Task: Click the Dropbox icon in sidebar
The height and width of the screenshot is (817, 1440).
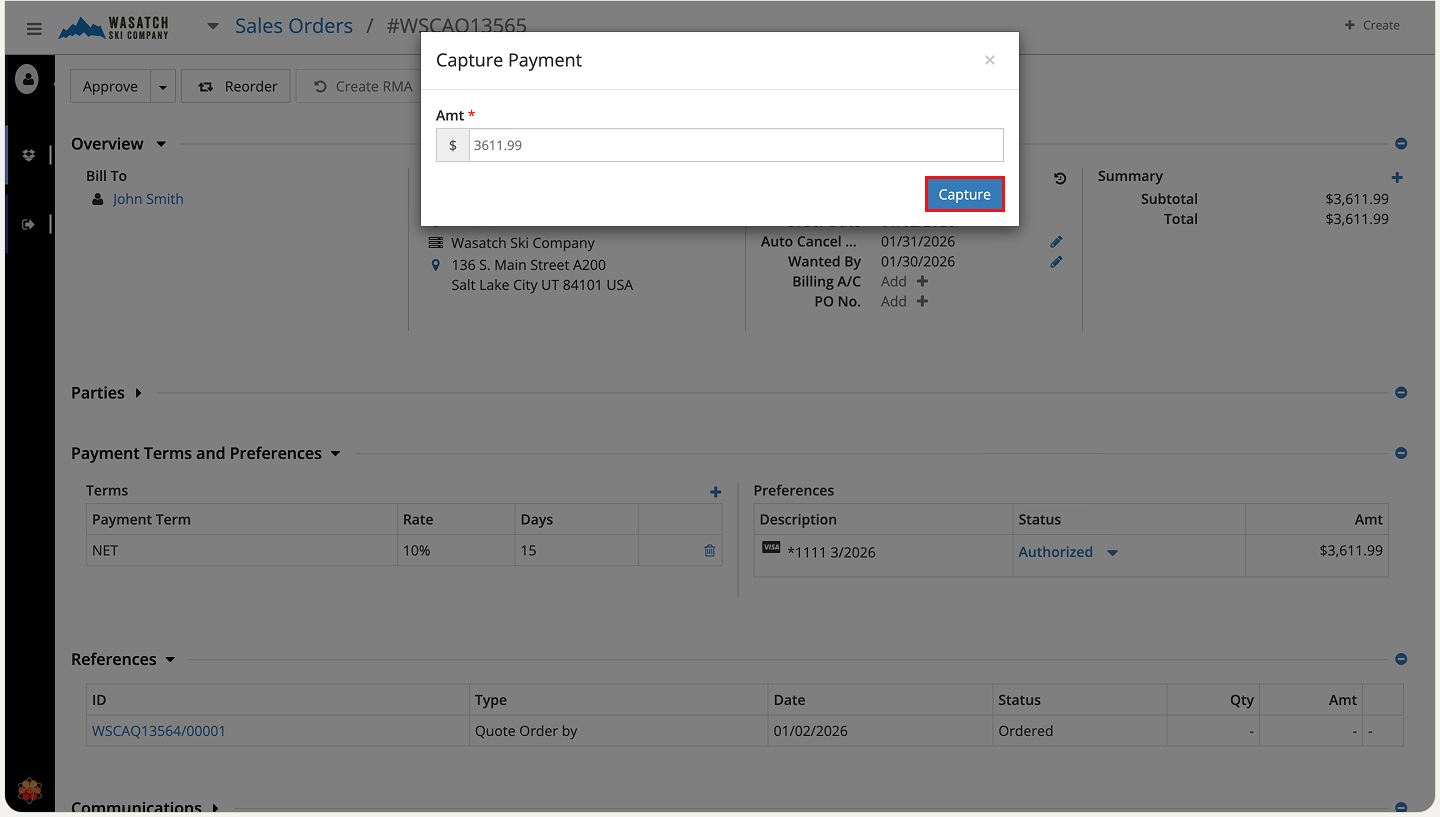Action: [28, 155]
